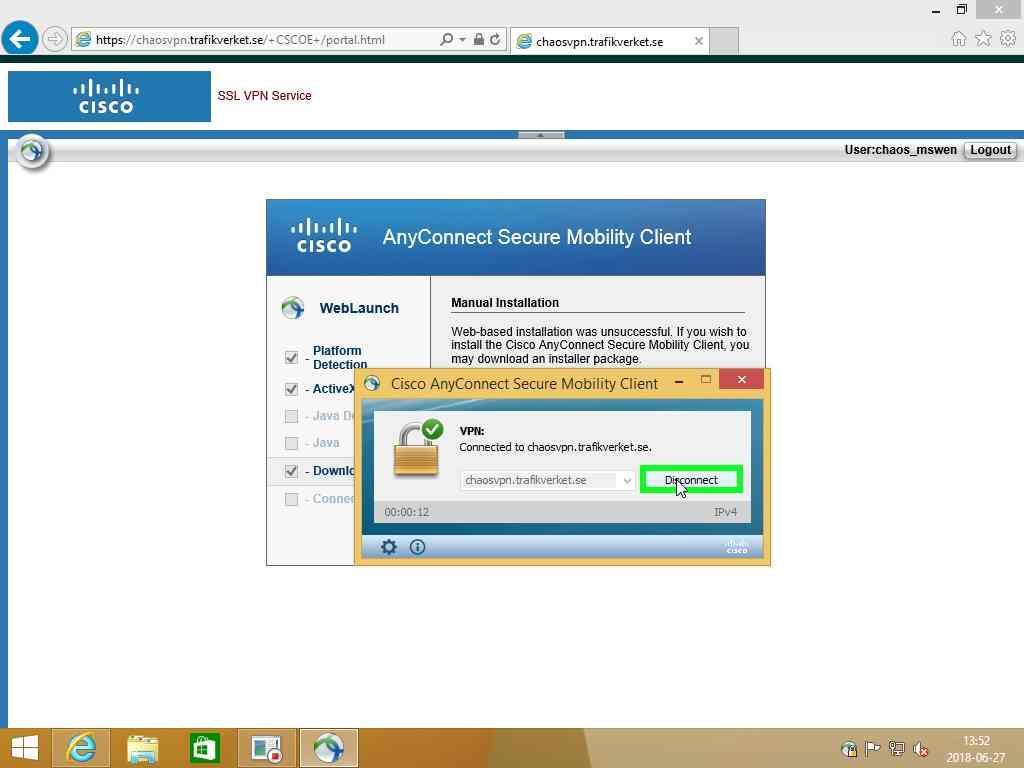
Task: Open Favorites star icon
Action: click(x=983, y=39)
